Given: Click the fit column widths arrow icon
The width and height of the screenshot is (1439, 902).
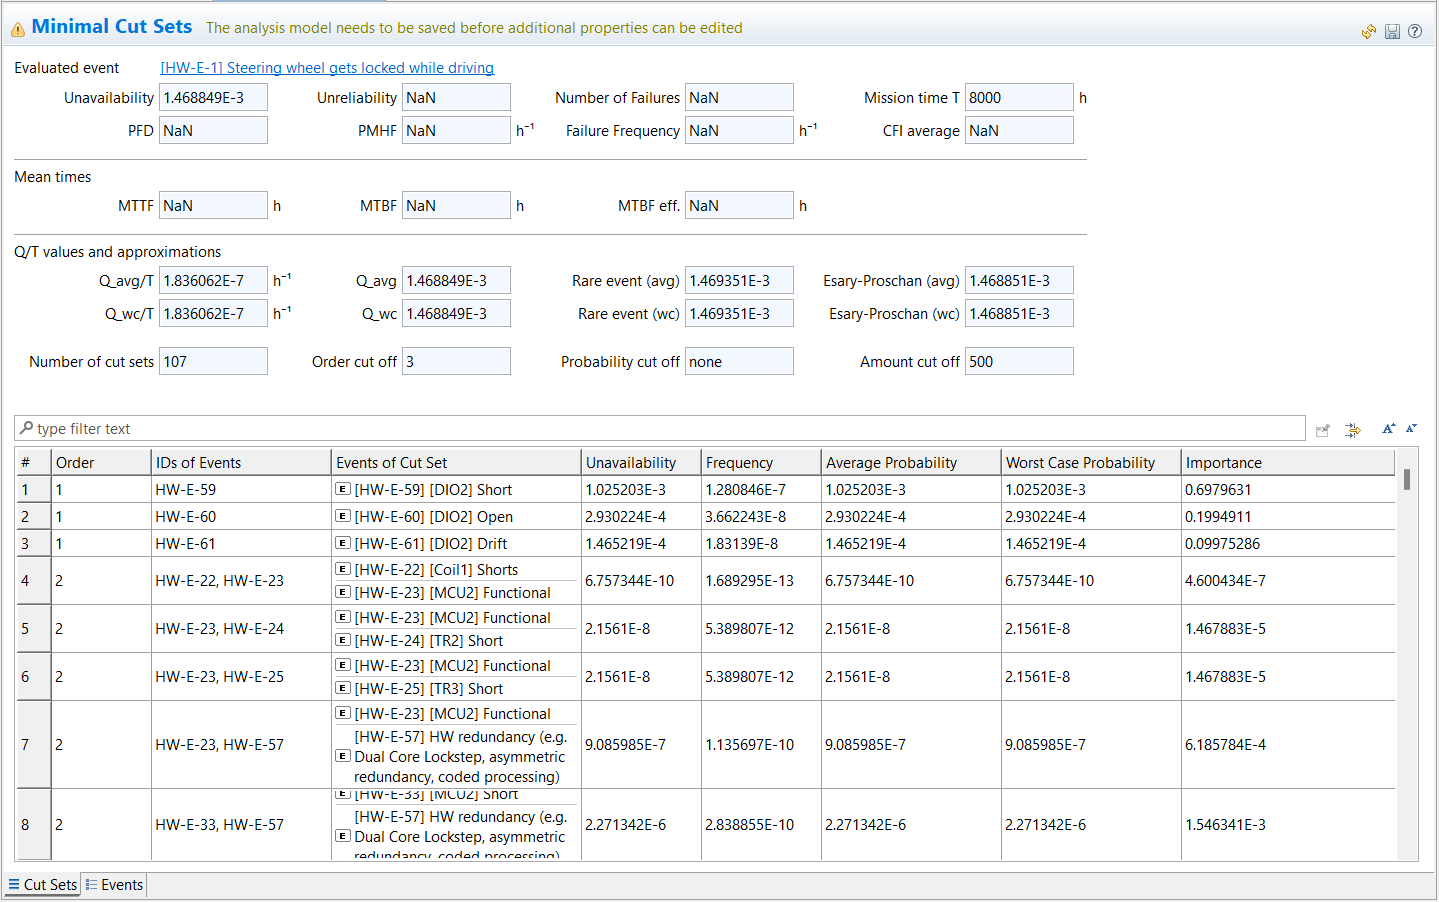Looking at the screenshot, I should click(1353, 430).
